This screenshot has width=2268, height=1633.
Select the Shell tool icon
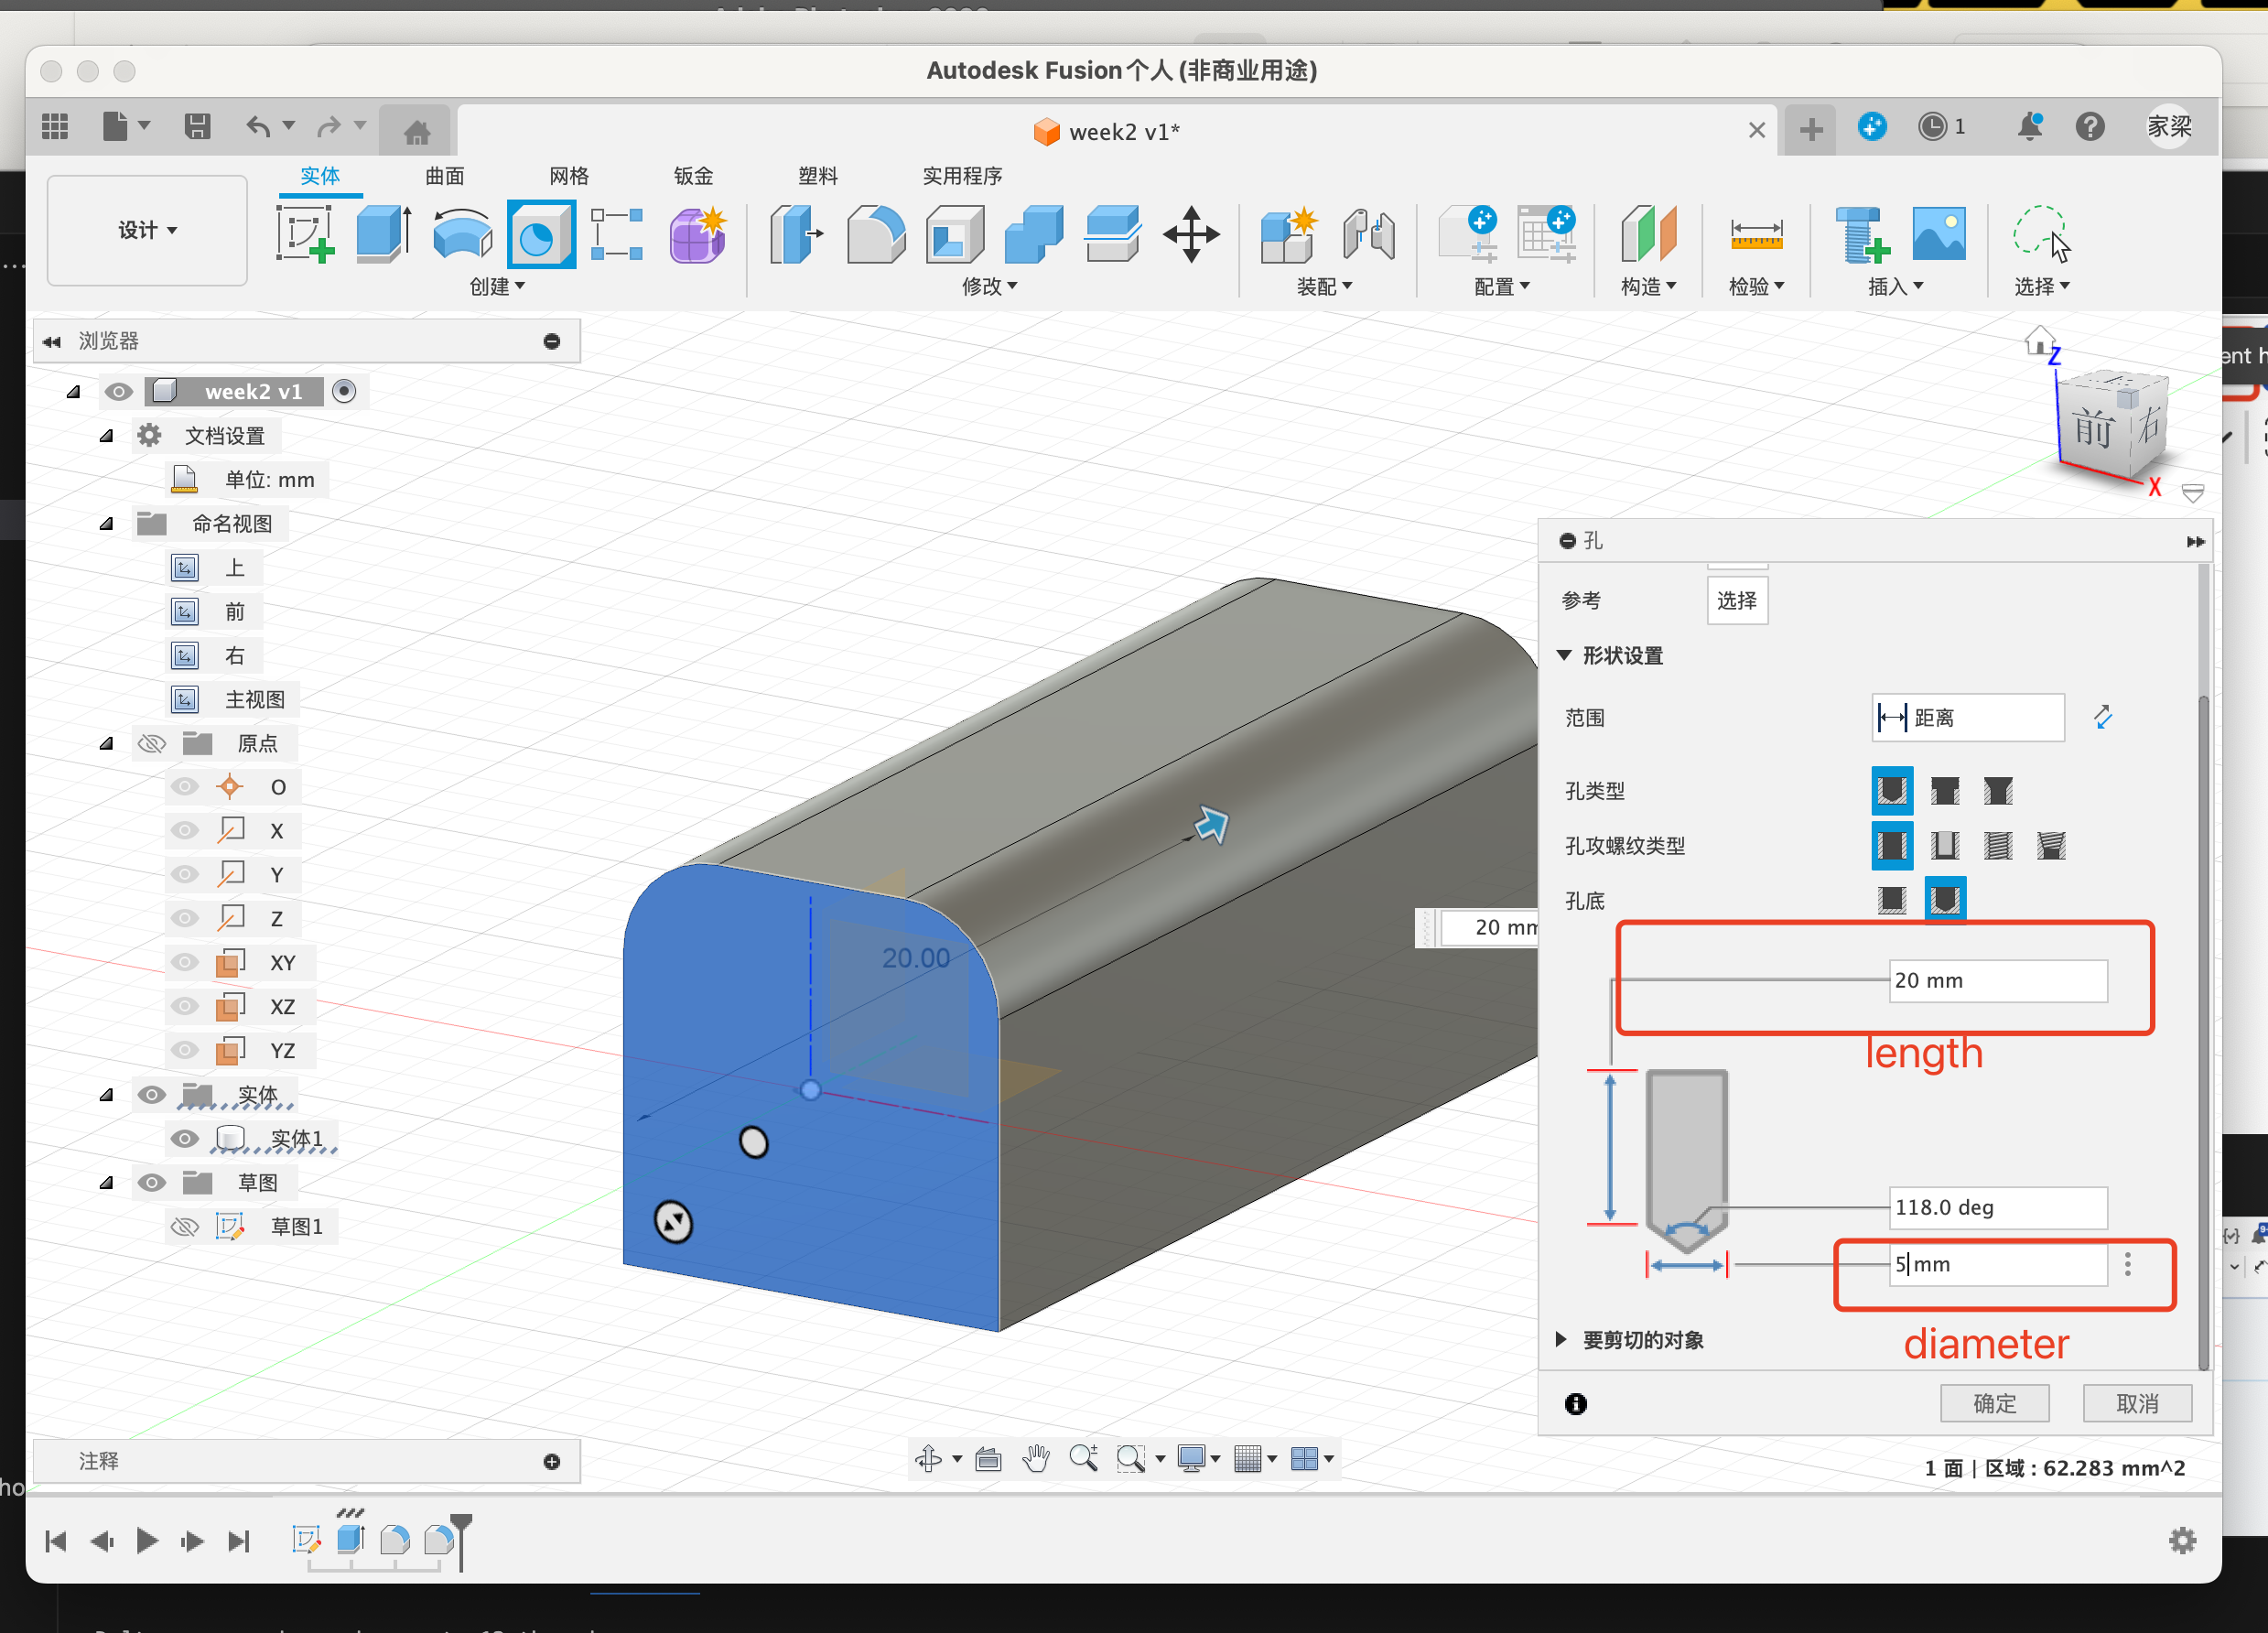[955, 234]
